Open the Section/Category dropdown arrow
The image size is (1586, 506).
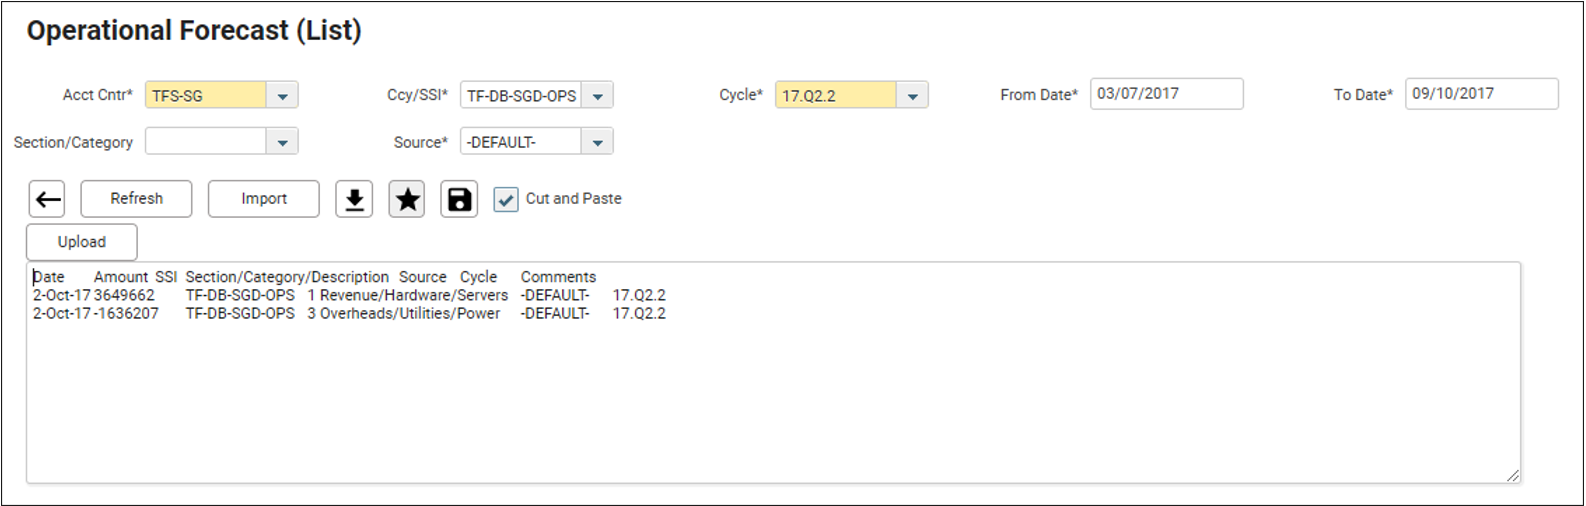pyautogui.click(x=282, y=141)
